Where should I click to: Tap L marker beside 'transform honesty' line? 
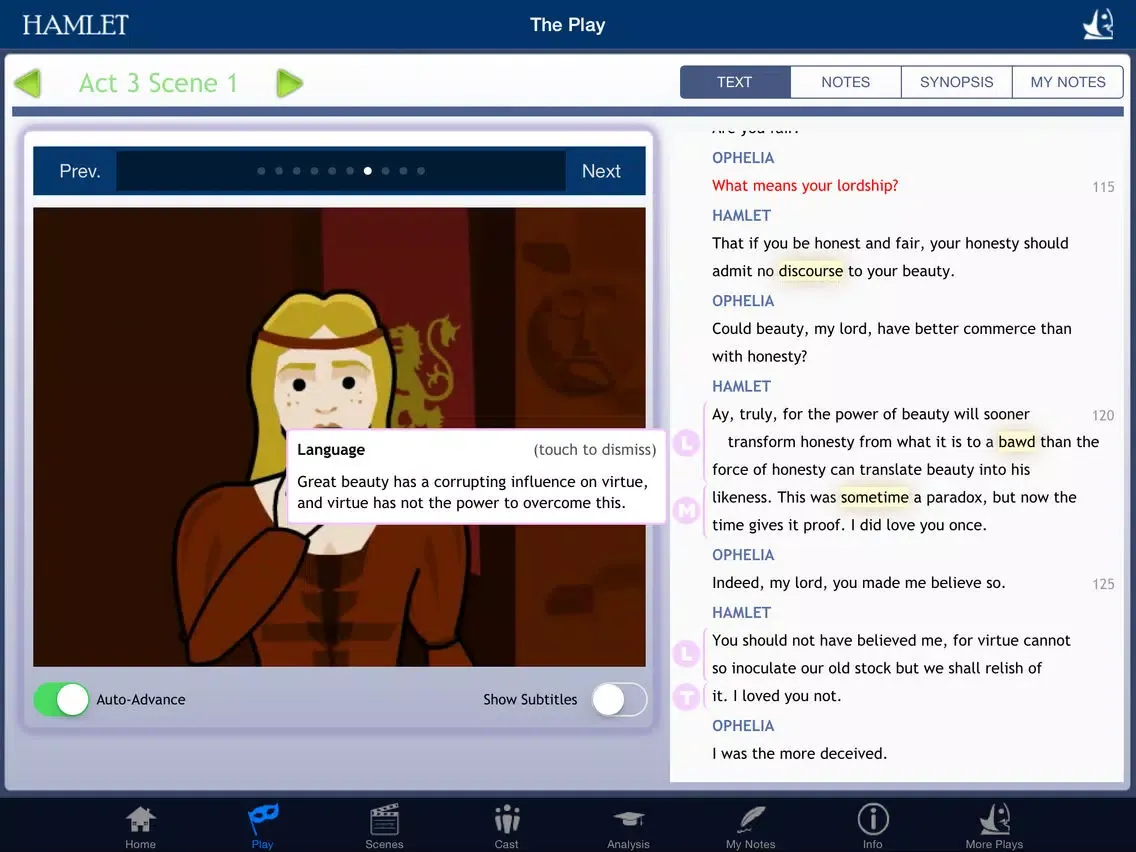pyautogui.click(x=686, y=442)
